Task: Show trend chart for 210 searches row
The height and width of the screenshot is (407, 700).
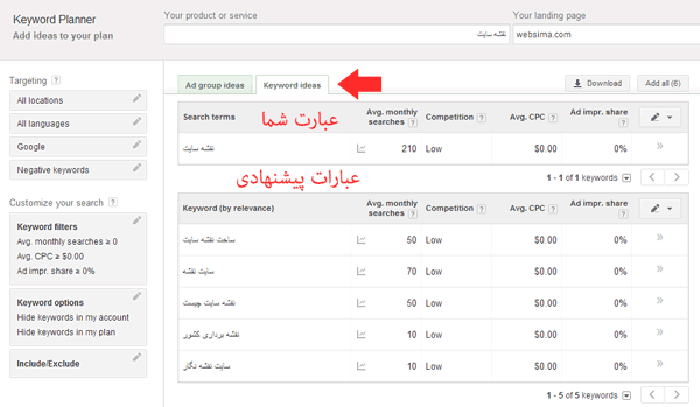Action: pyautogui.click(x=361, y=149)
